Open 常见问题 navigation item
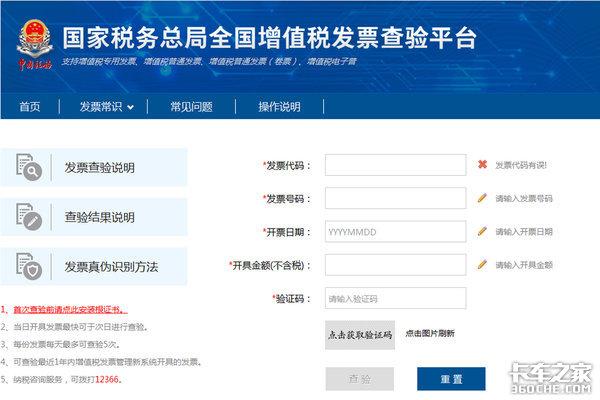Screen dimensions: 600x400 coord(191,106)
